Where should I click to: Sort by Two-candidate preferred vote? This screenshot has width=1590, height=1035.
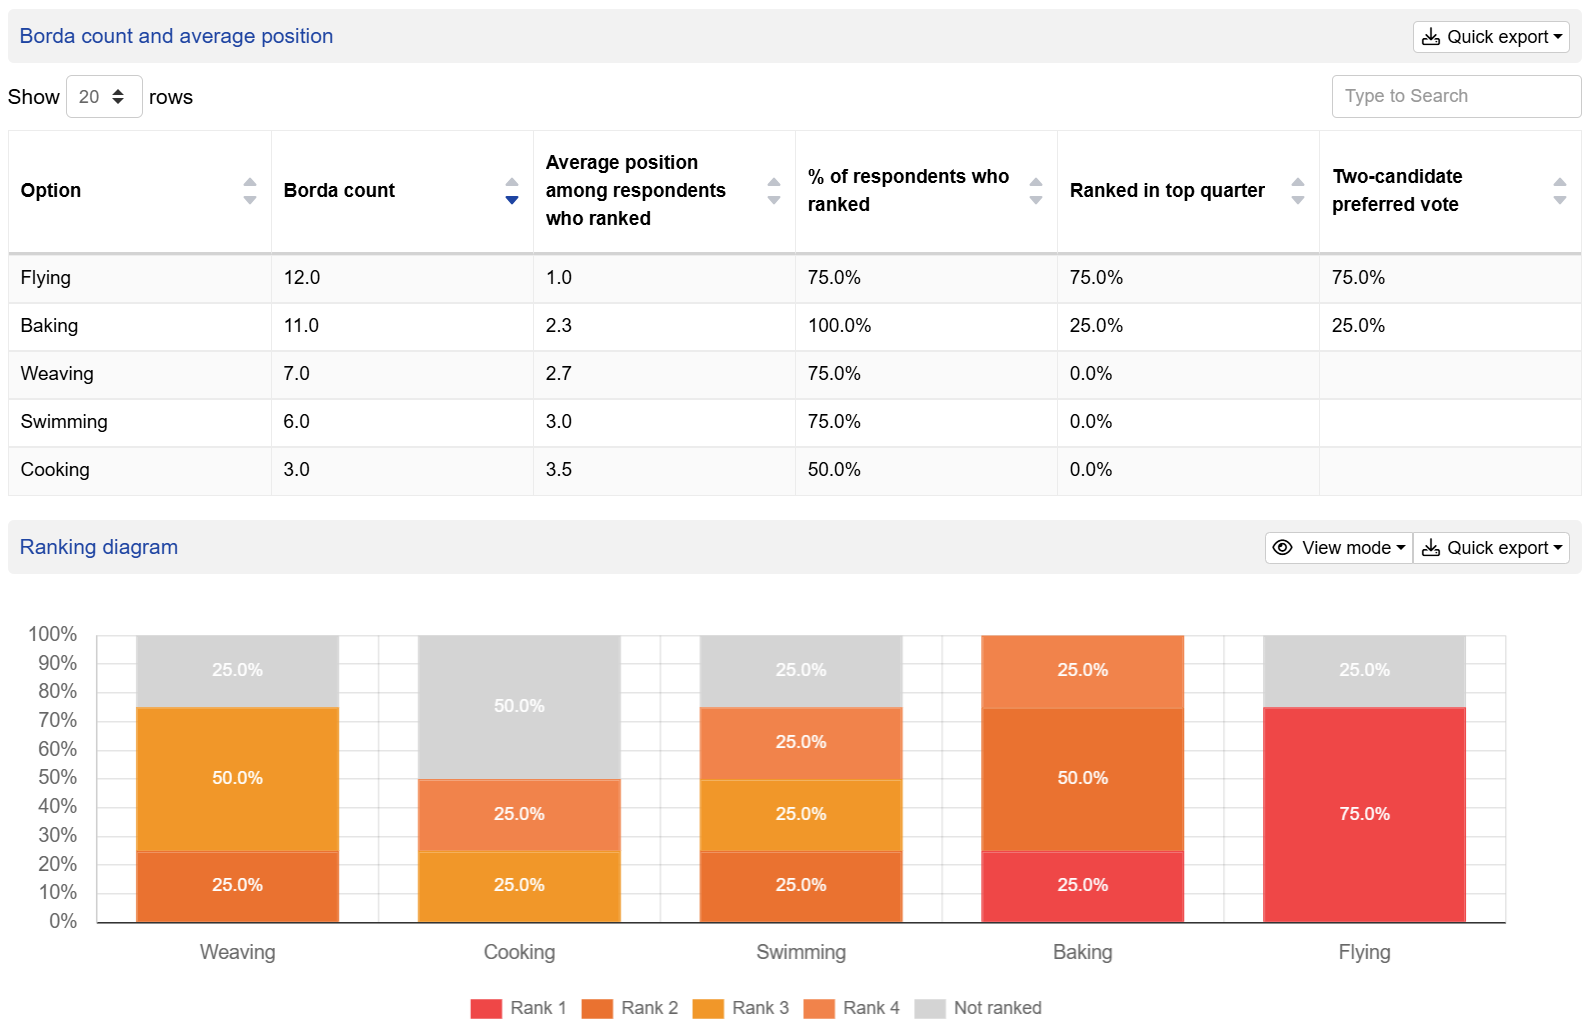click(x=1559, y=191)
